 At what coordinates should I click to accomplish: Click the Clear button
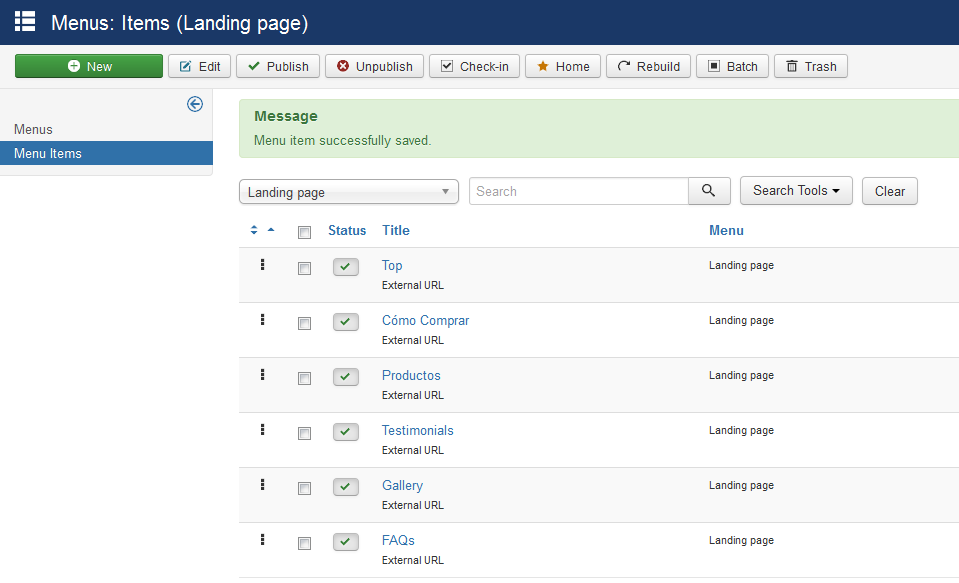point(889,190)
